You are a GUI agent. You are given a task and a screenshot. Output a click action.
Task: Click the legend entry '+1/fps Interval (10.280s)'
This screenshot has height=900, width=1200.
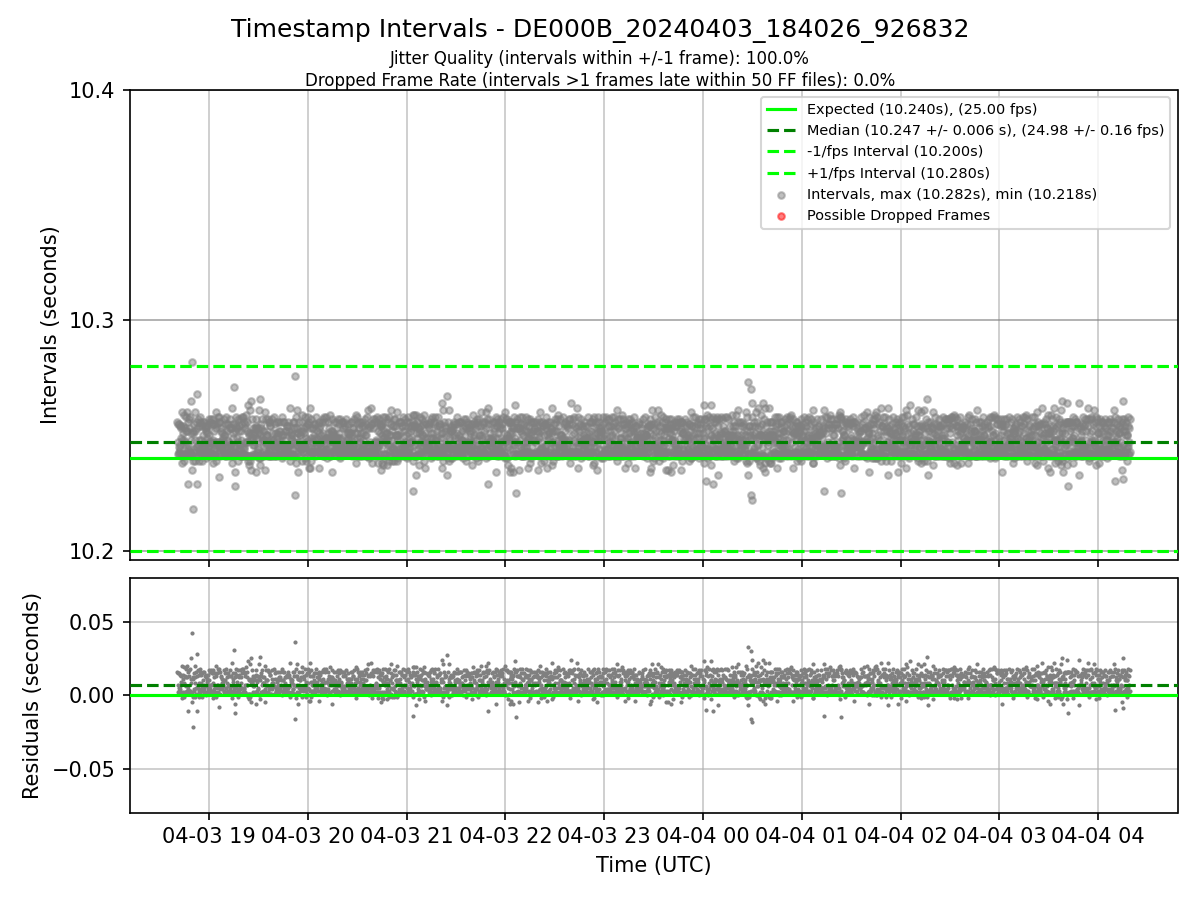coord(897,173)
